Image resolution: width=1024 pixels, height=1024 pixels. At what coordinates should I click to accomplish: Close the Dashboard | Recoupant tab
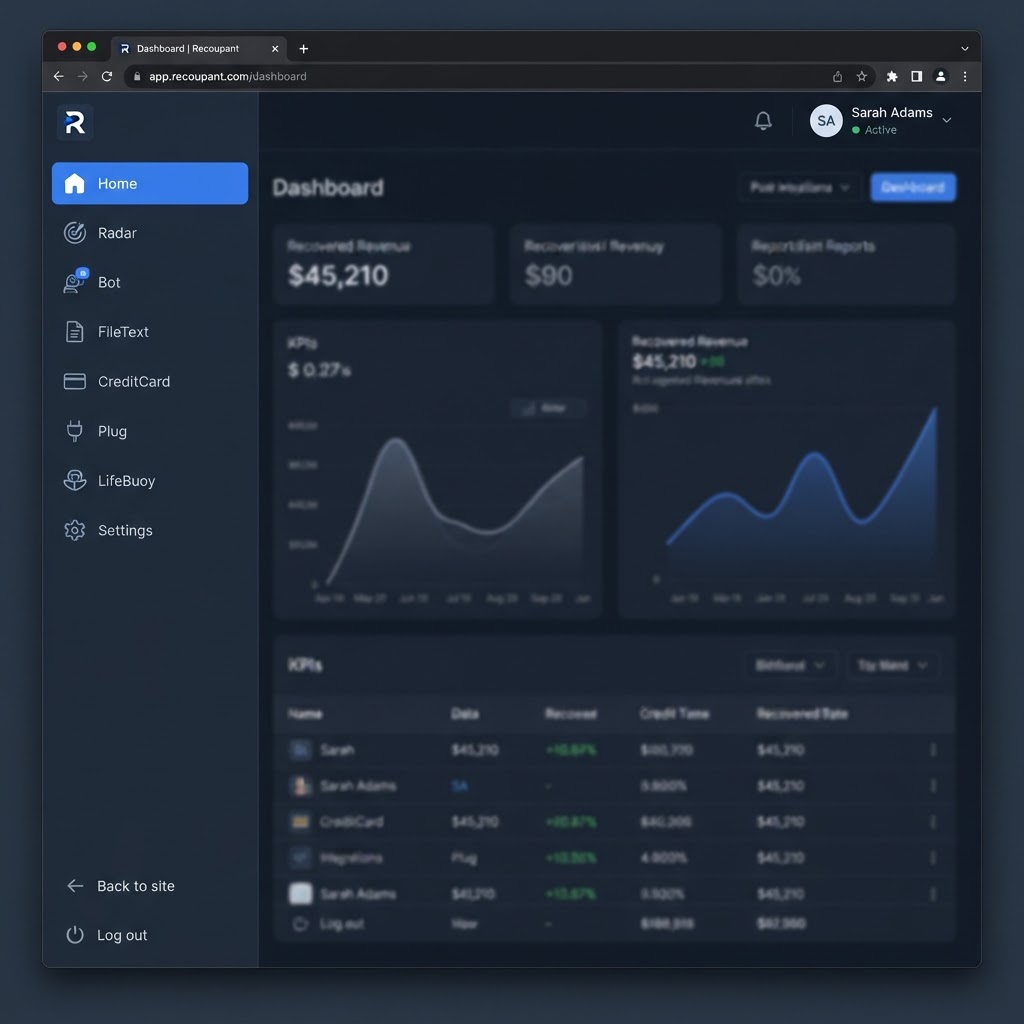pyautogui.click(x=275, y=49)
